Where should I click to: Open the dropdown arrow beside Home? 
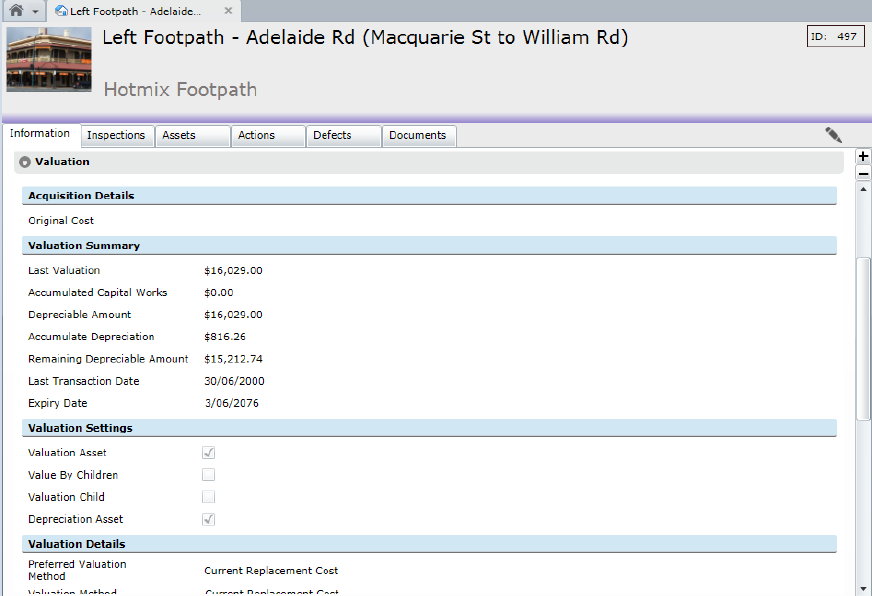click(x=35, y=11)
